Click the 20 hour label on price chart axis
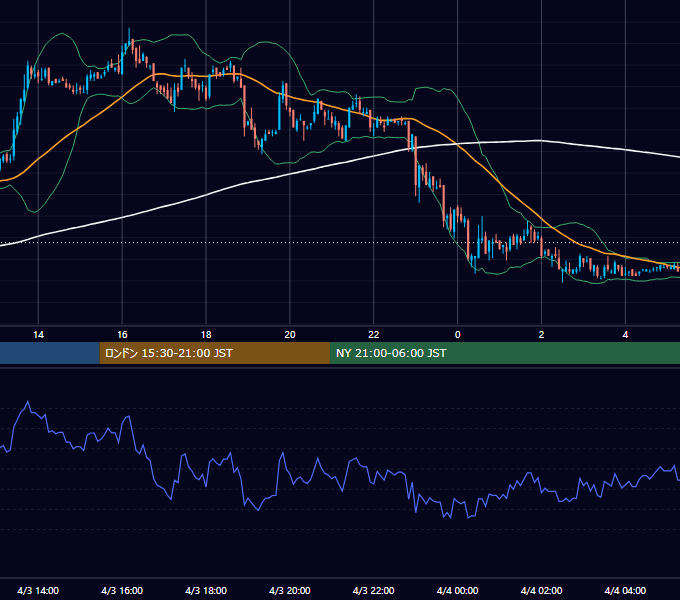The image size is (680, 600). coord(290,335)
